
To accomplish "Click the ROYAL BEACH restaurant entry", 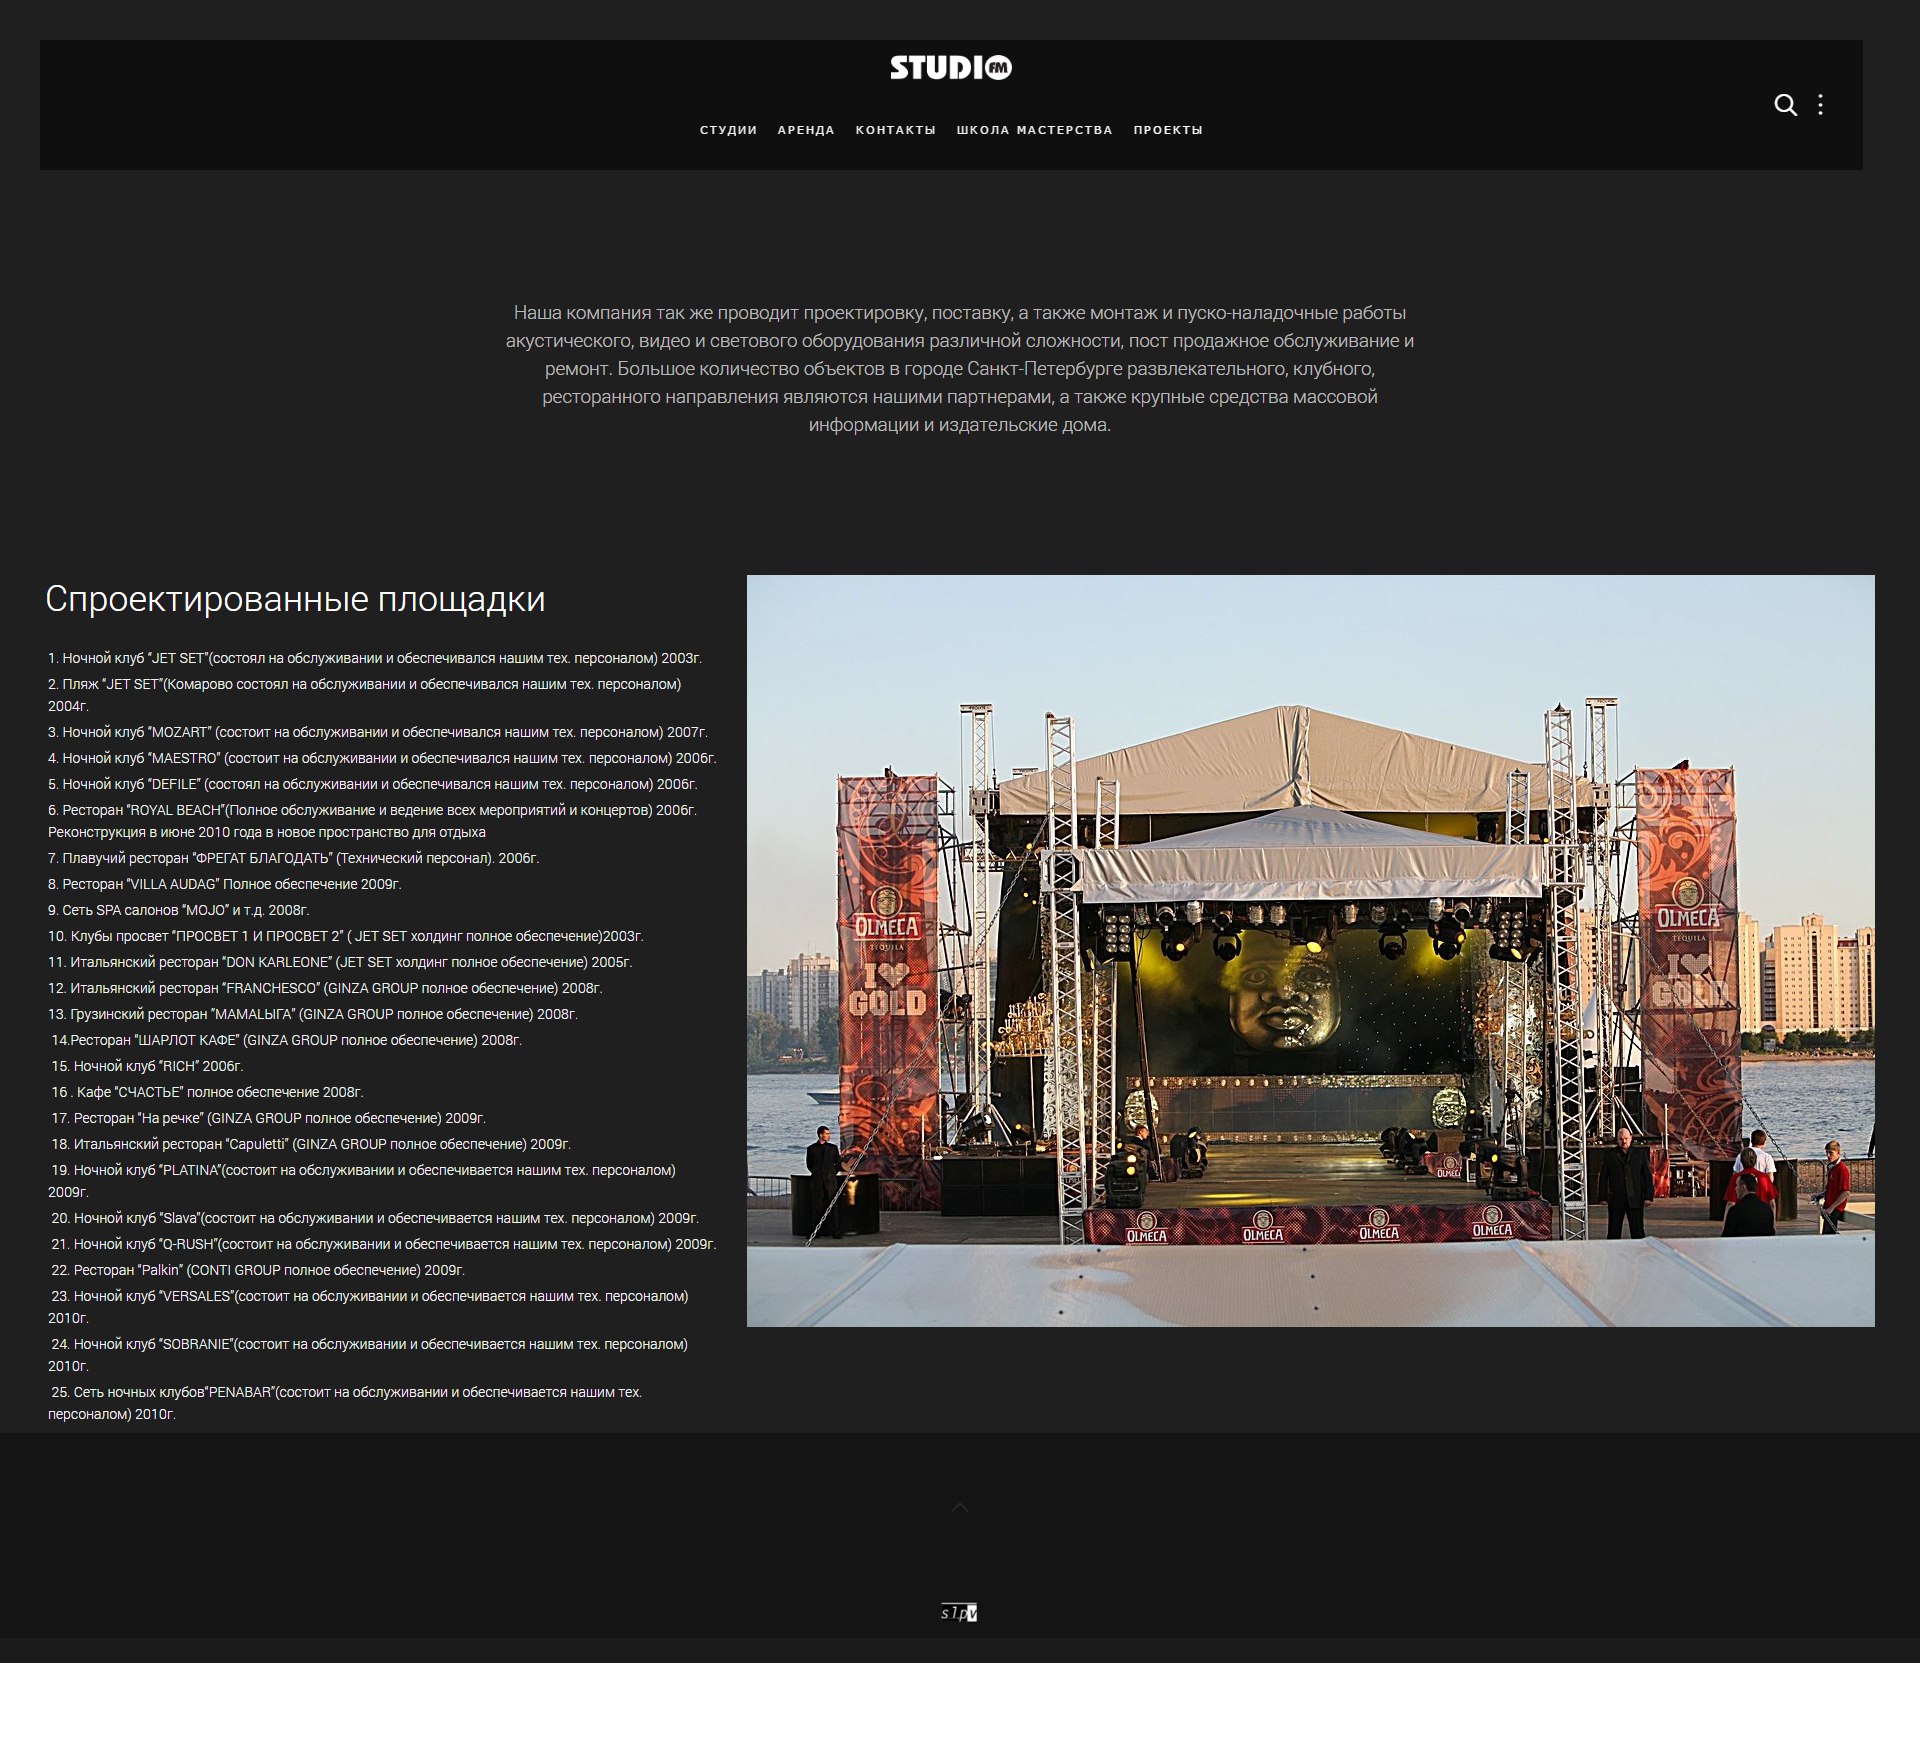I will point(372,810).
